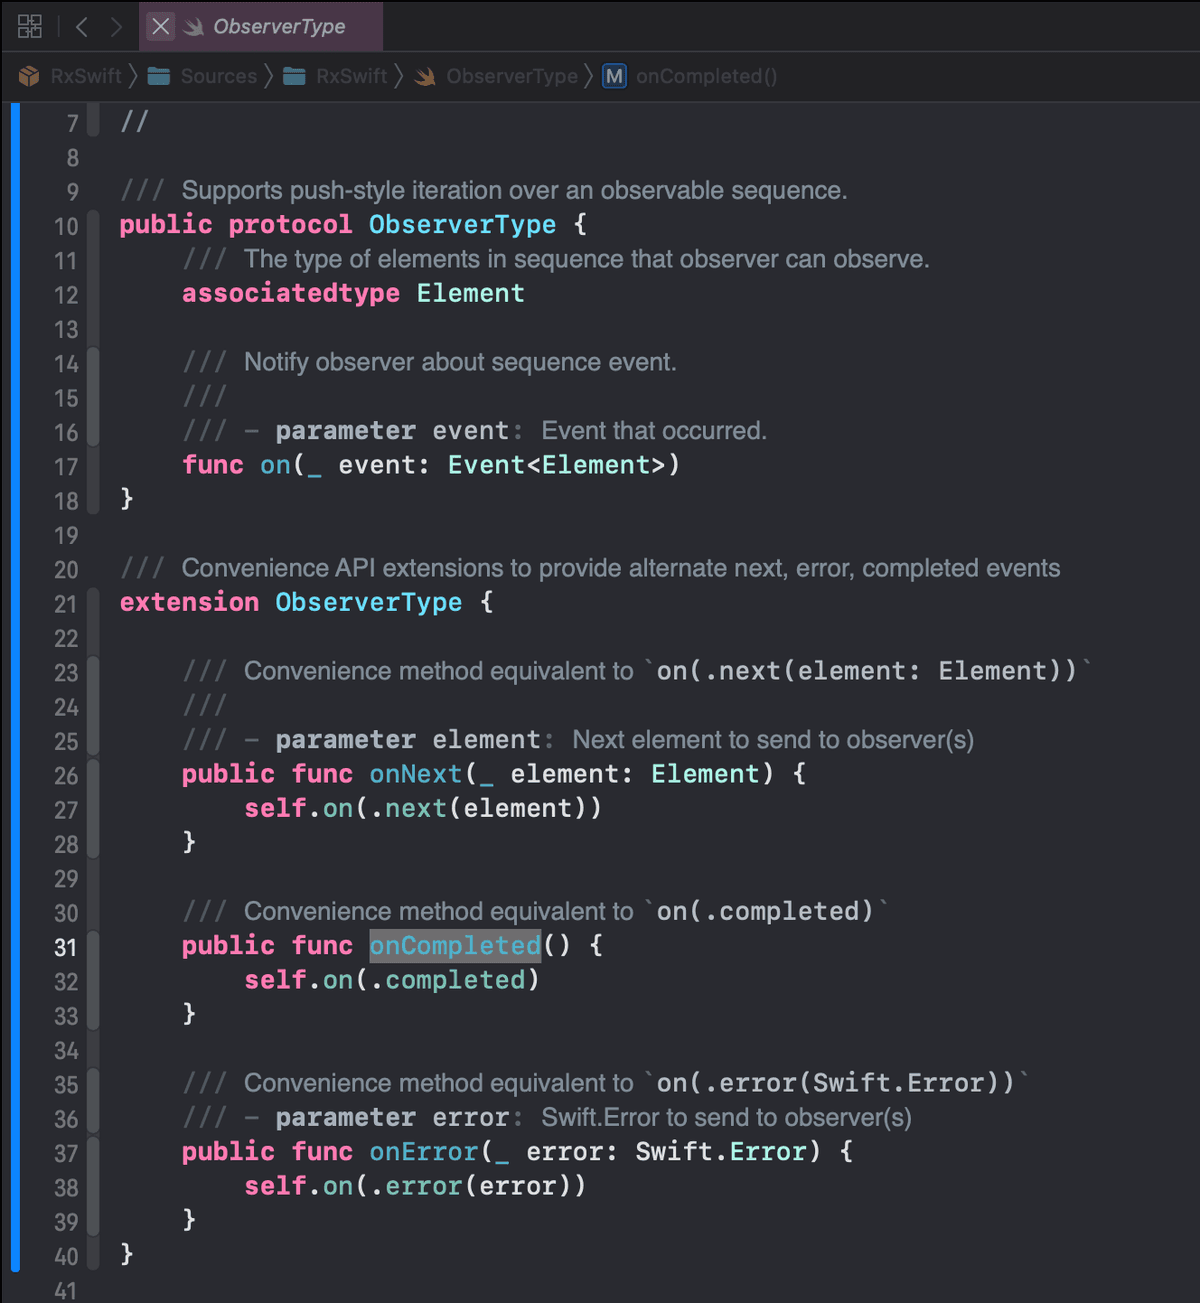1200x1303 pixels.
Task: Click the method M icon
Action: pyautogui.click(x=615, y=76)
